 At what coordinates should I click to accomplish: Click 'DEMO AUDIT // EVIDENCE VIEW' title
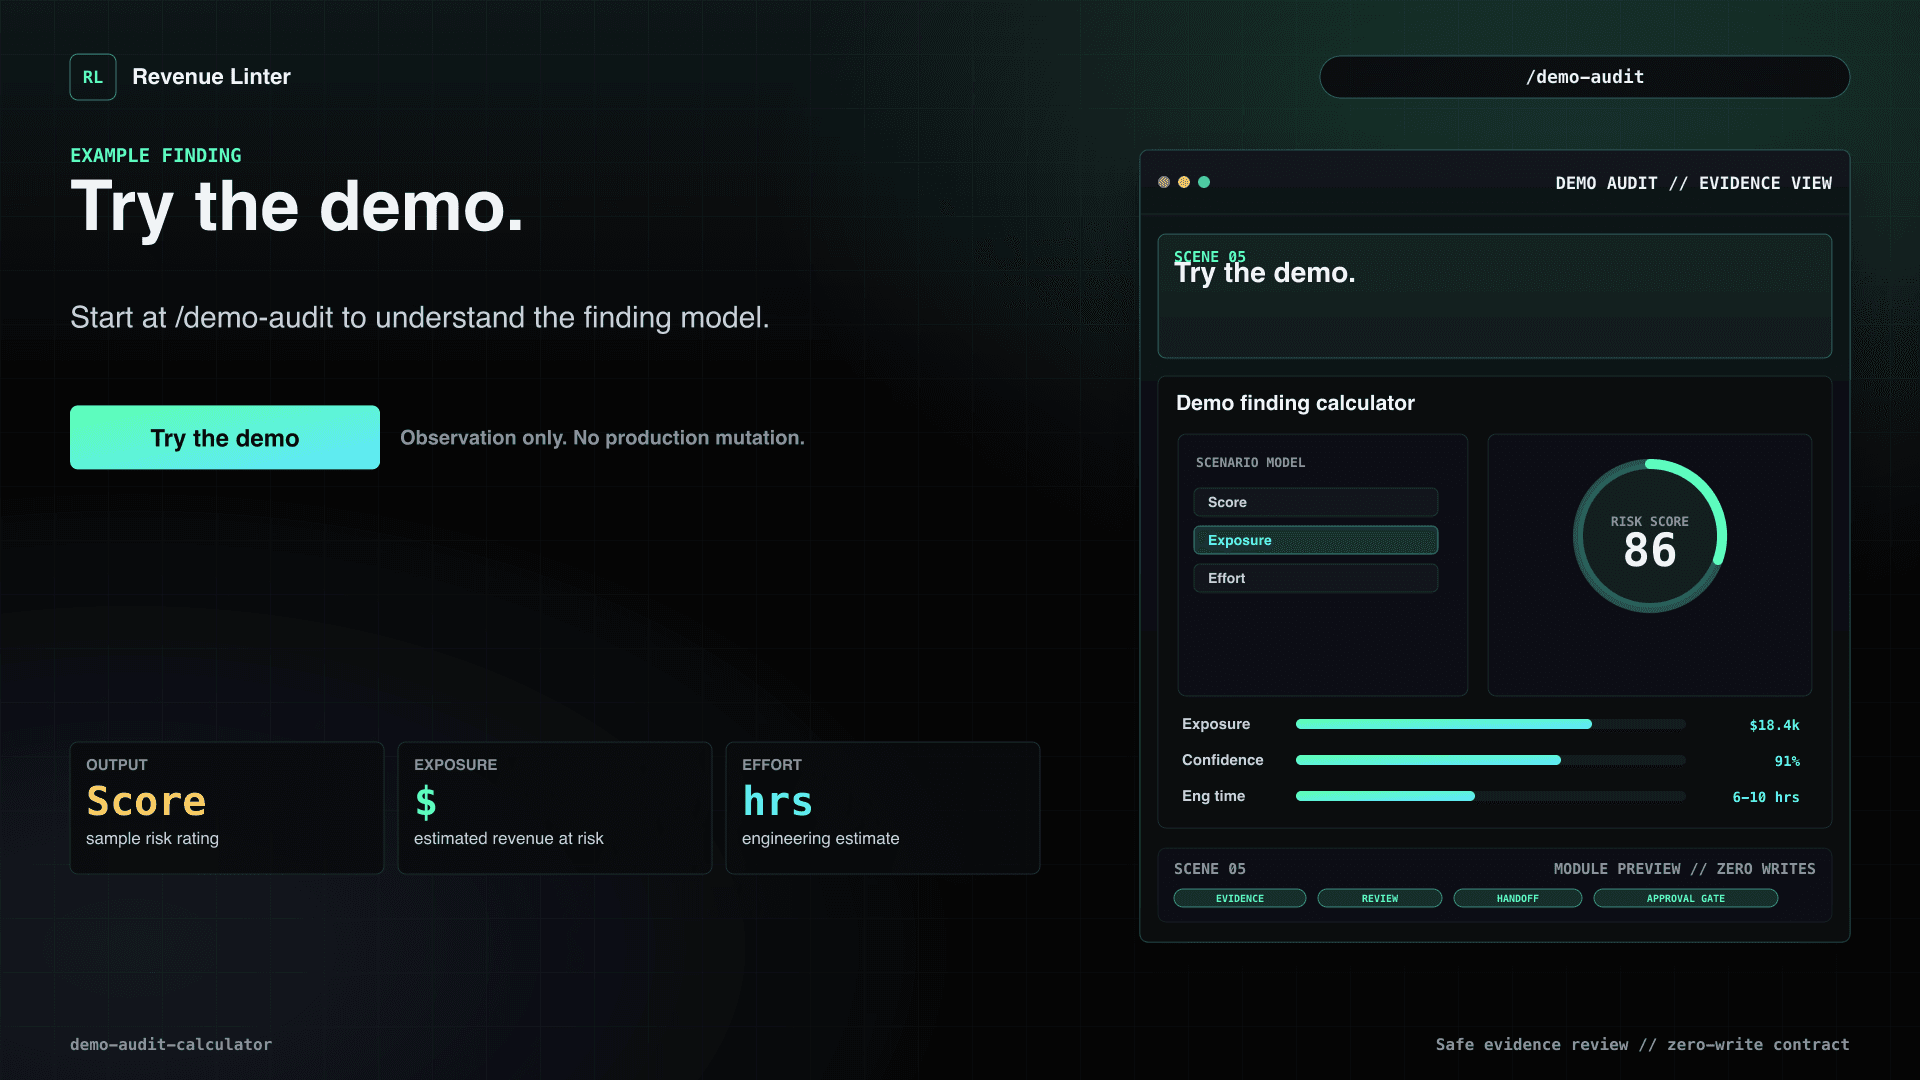pyautogui.click(x=1693, y=183)
